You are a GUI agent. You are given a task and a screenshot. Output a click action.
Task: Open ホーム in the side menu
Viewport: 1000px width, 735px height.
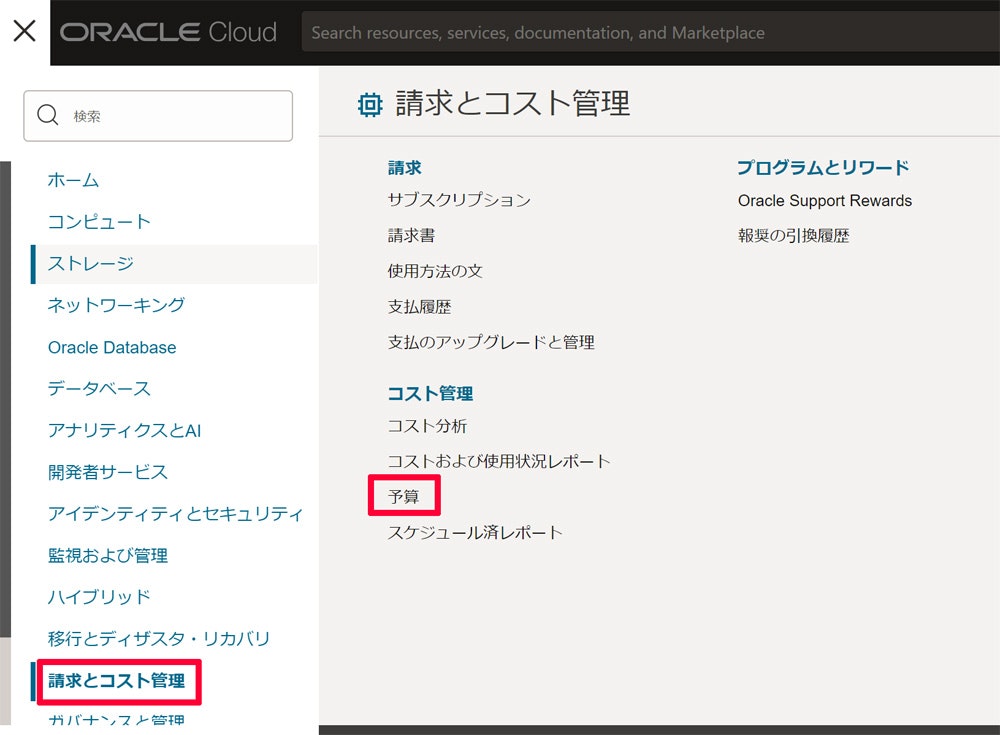coord(73,180)
